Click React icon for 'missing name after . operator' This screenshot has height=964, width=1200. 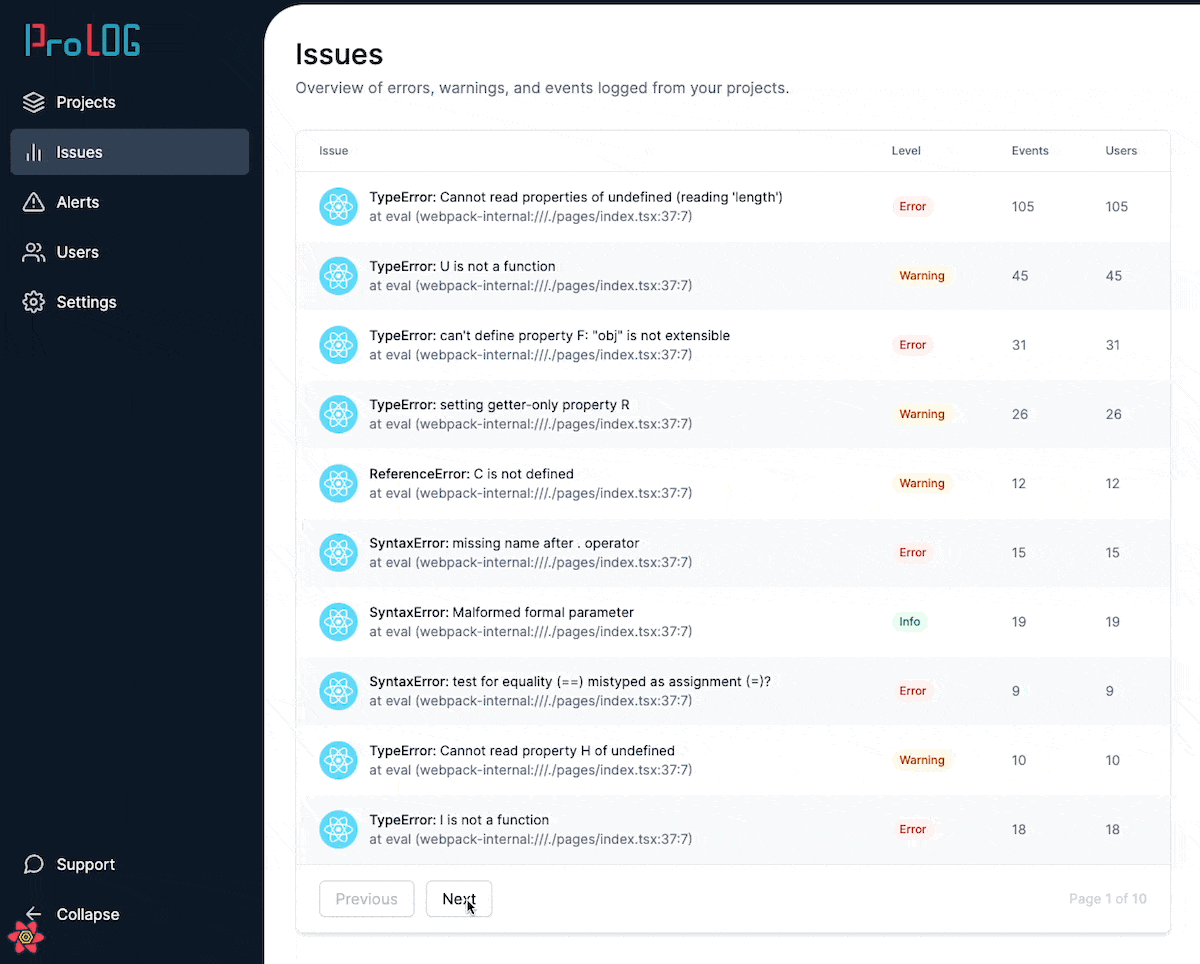(338, 552)
